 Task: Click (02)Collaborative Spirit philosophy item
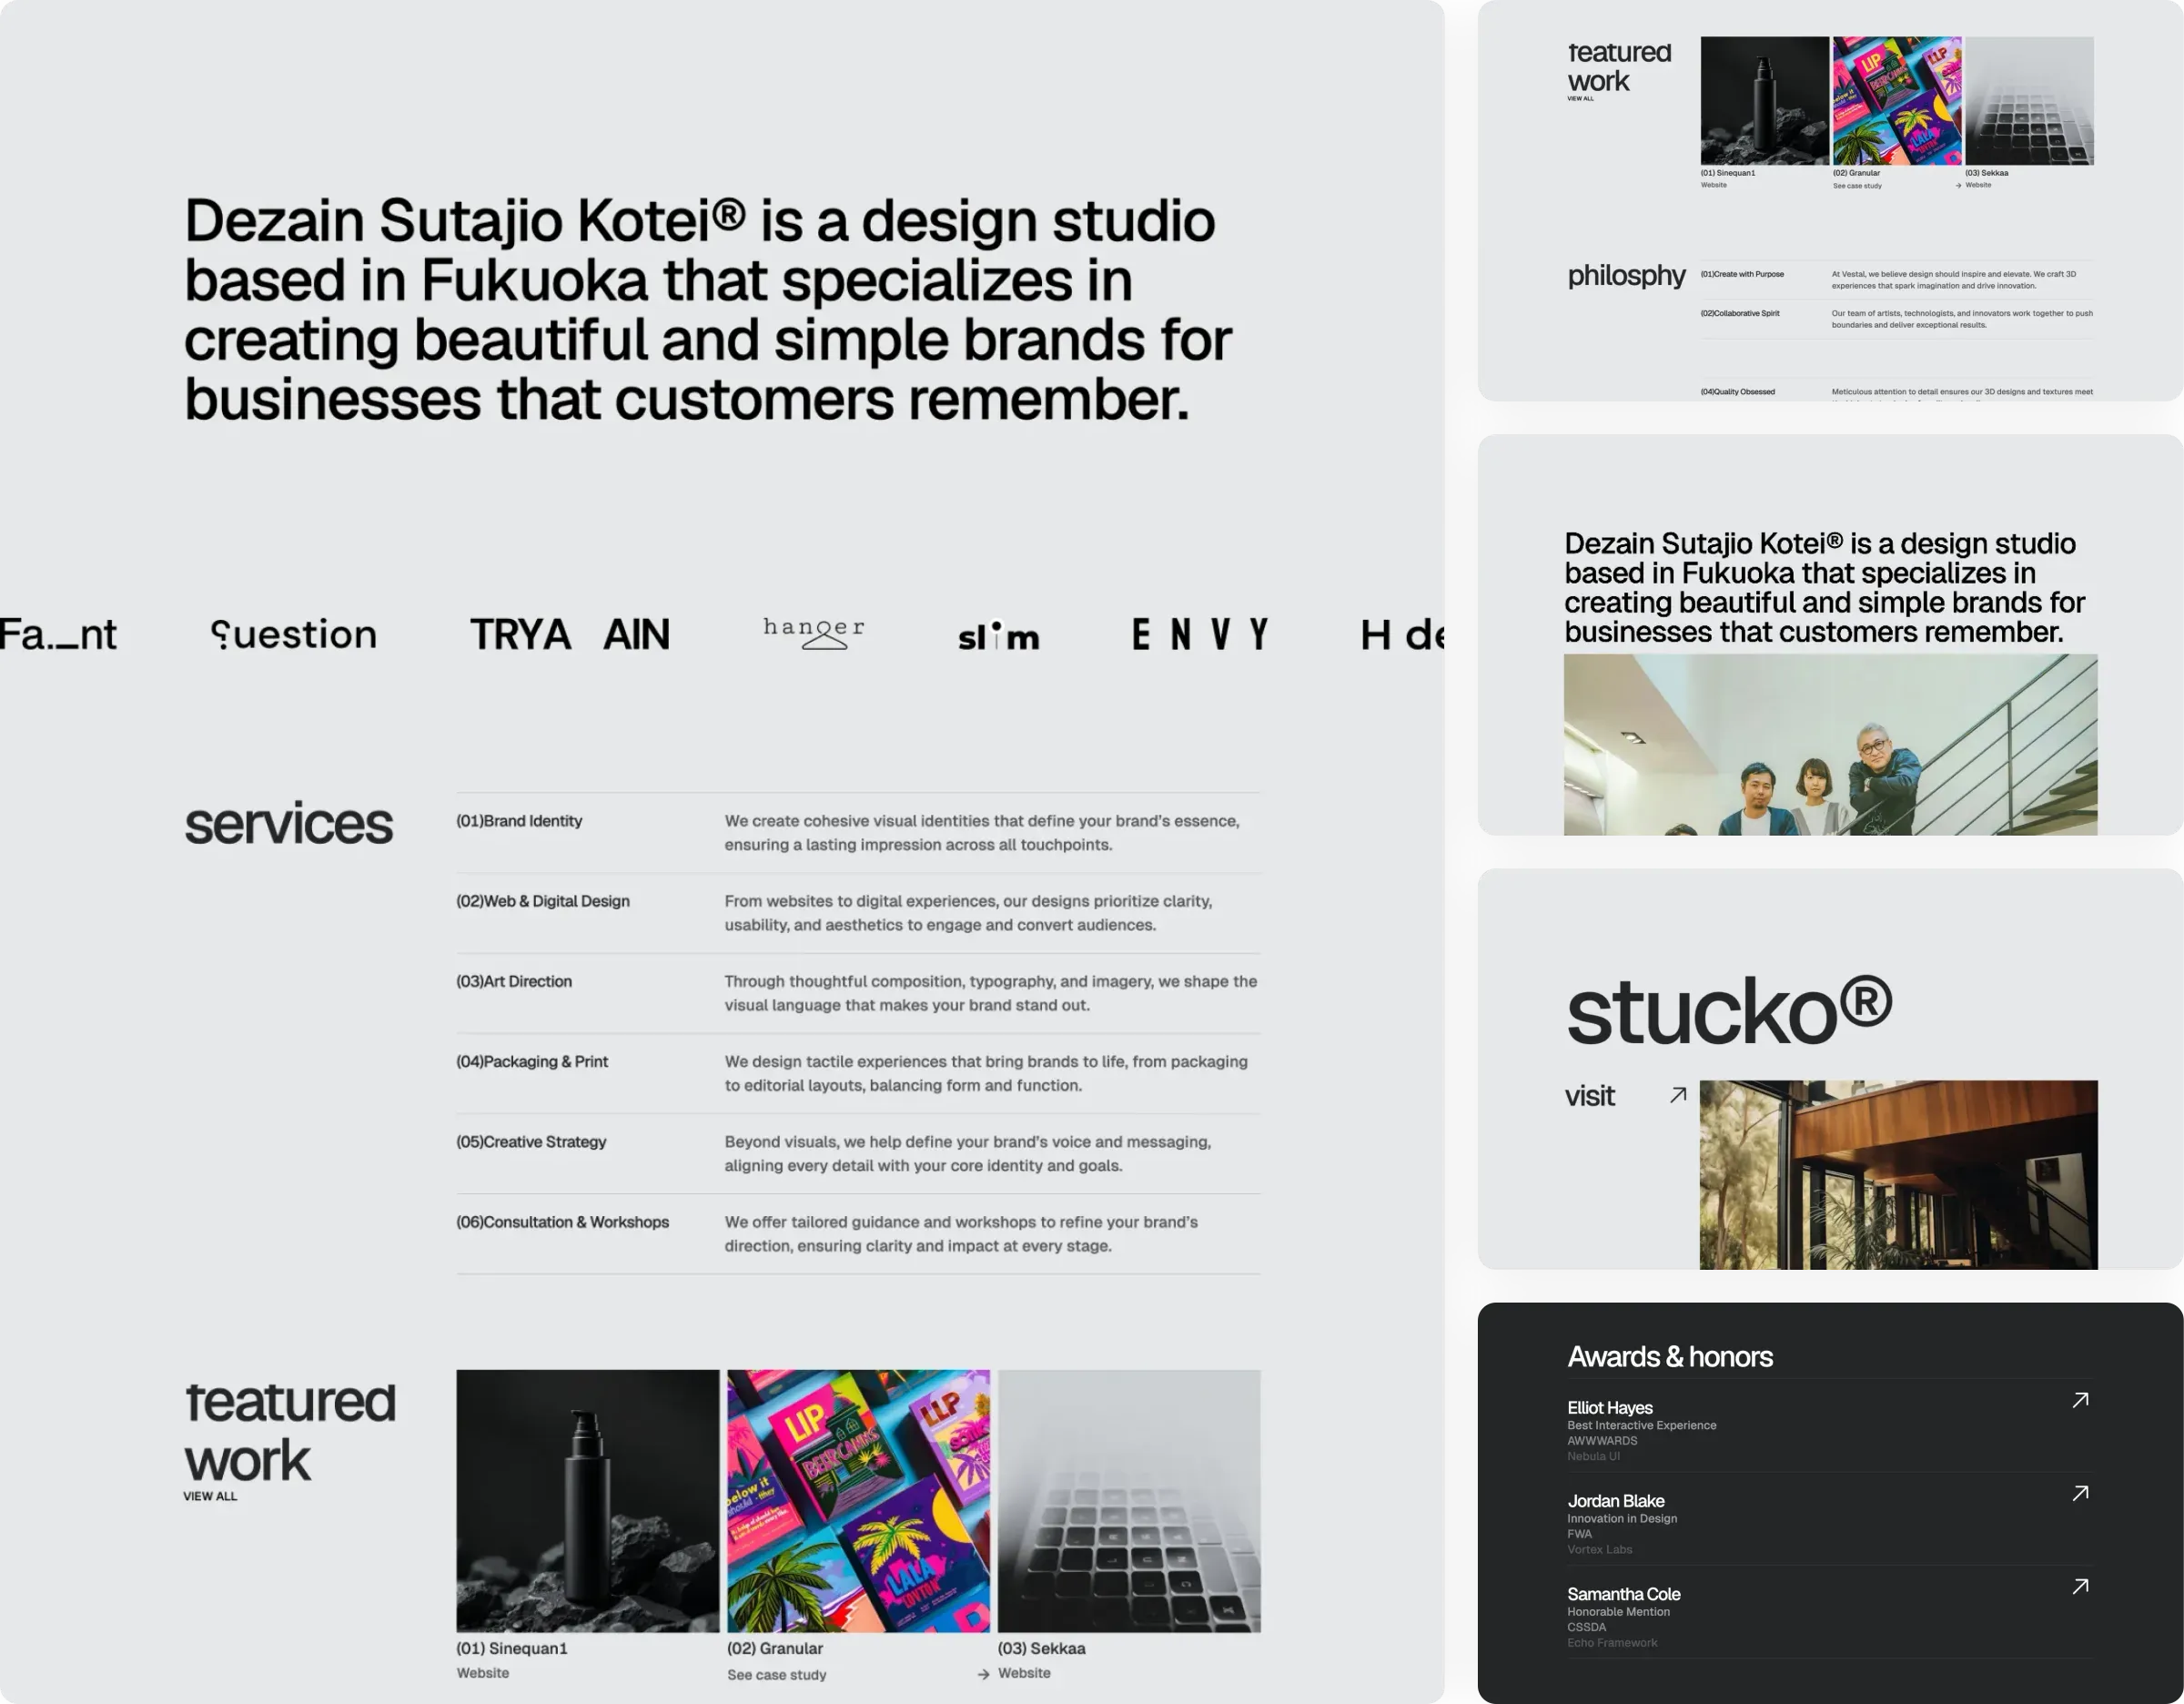[x=1740, y=313]
